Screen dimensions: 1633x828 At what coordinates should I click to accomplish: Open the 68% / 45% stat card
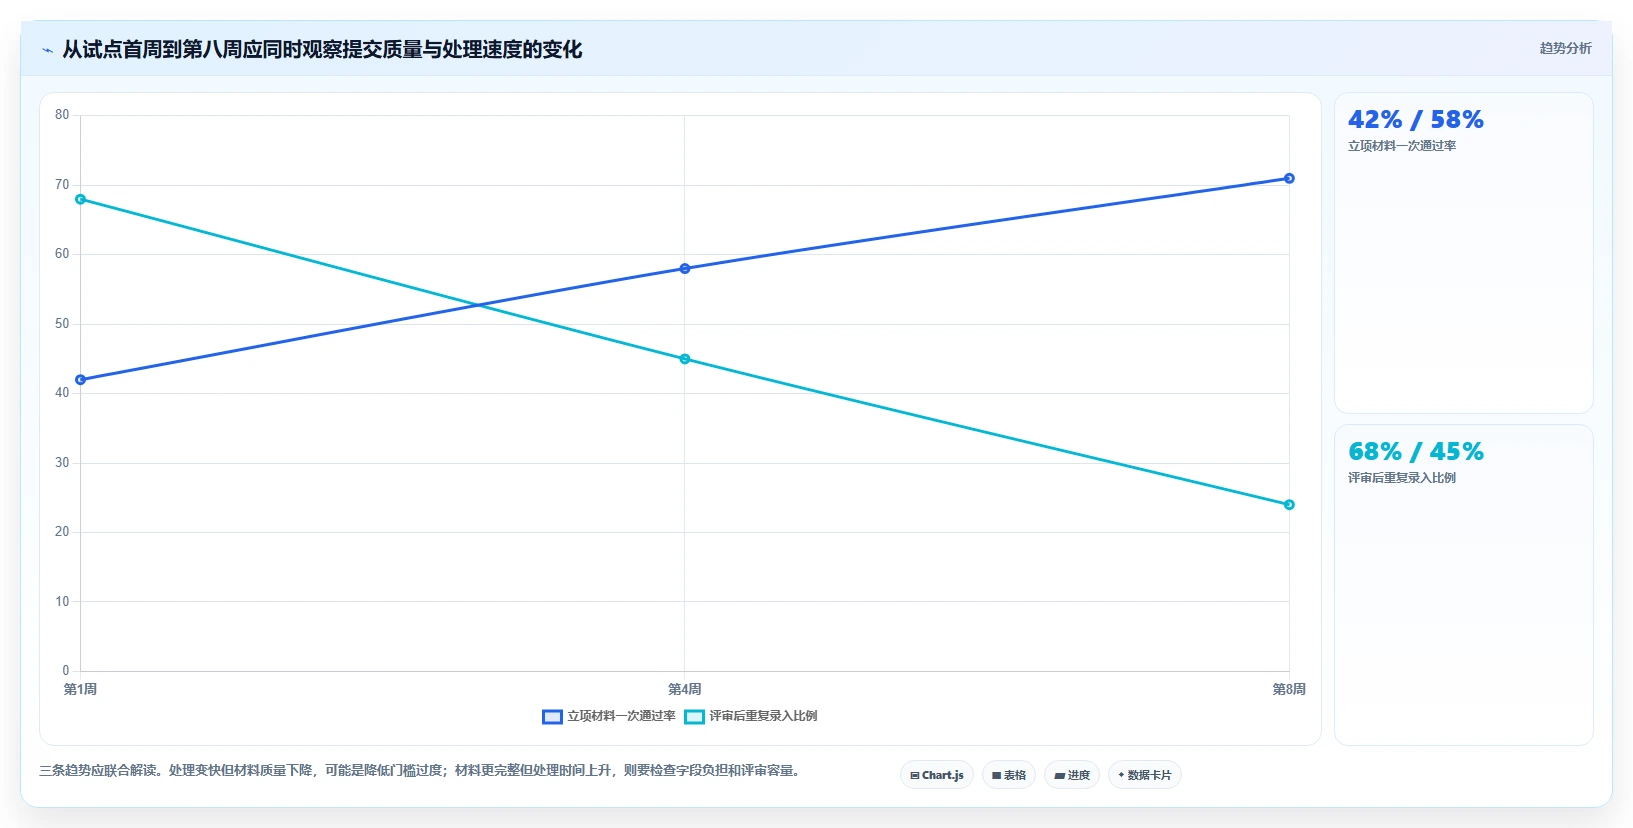coord(1464,585)
